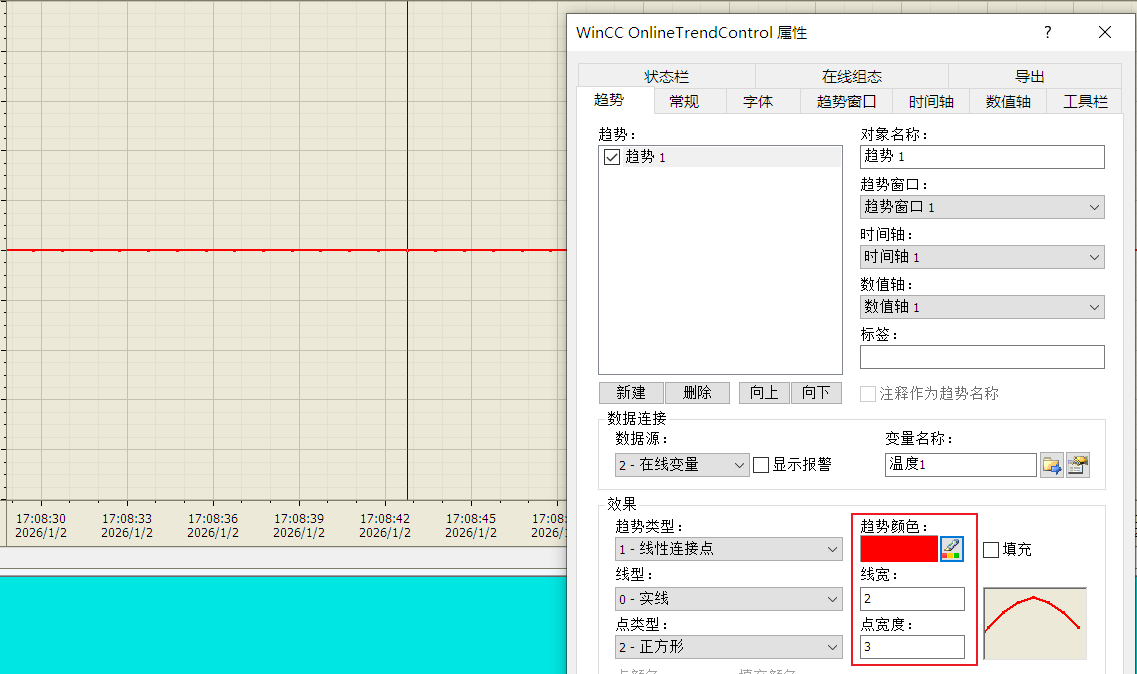Switch to the 状态栏 tab
The height and width of the screenshot is (674, 1137).
[x=666, y=76]
